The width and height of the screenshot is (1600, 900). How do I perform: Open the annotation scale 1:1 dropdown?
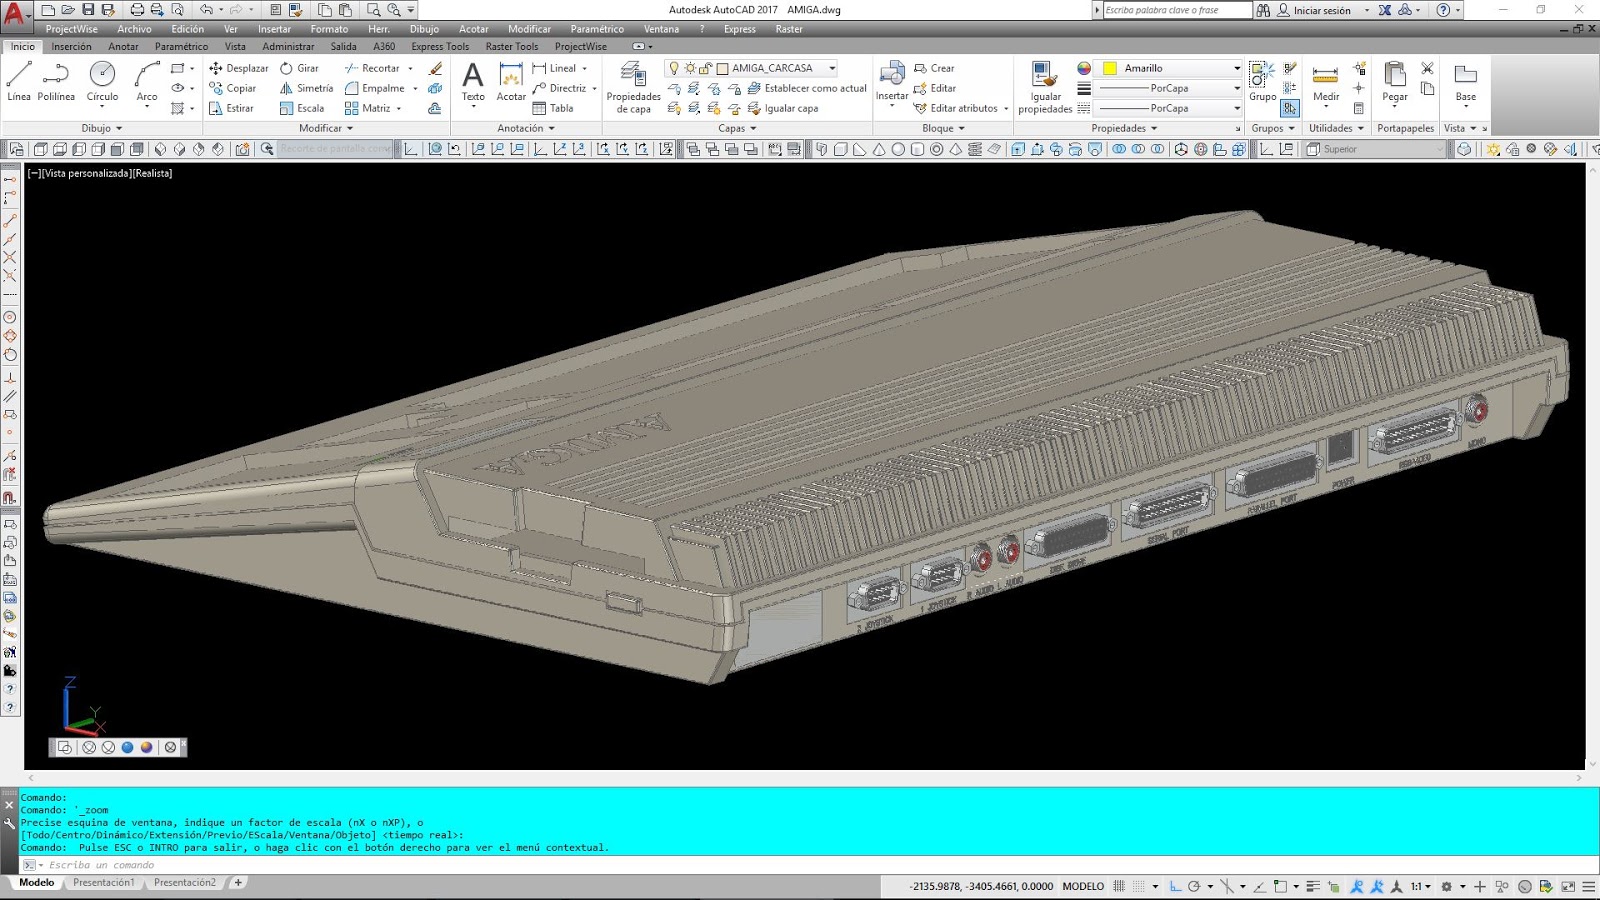tap(1421, 886)
